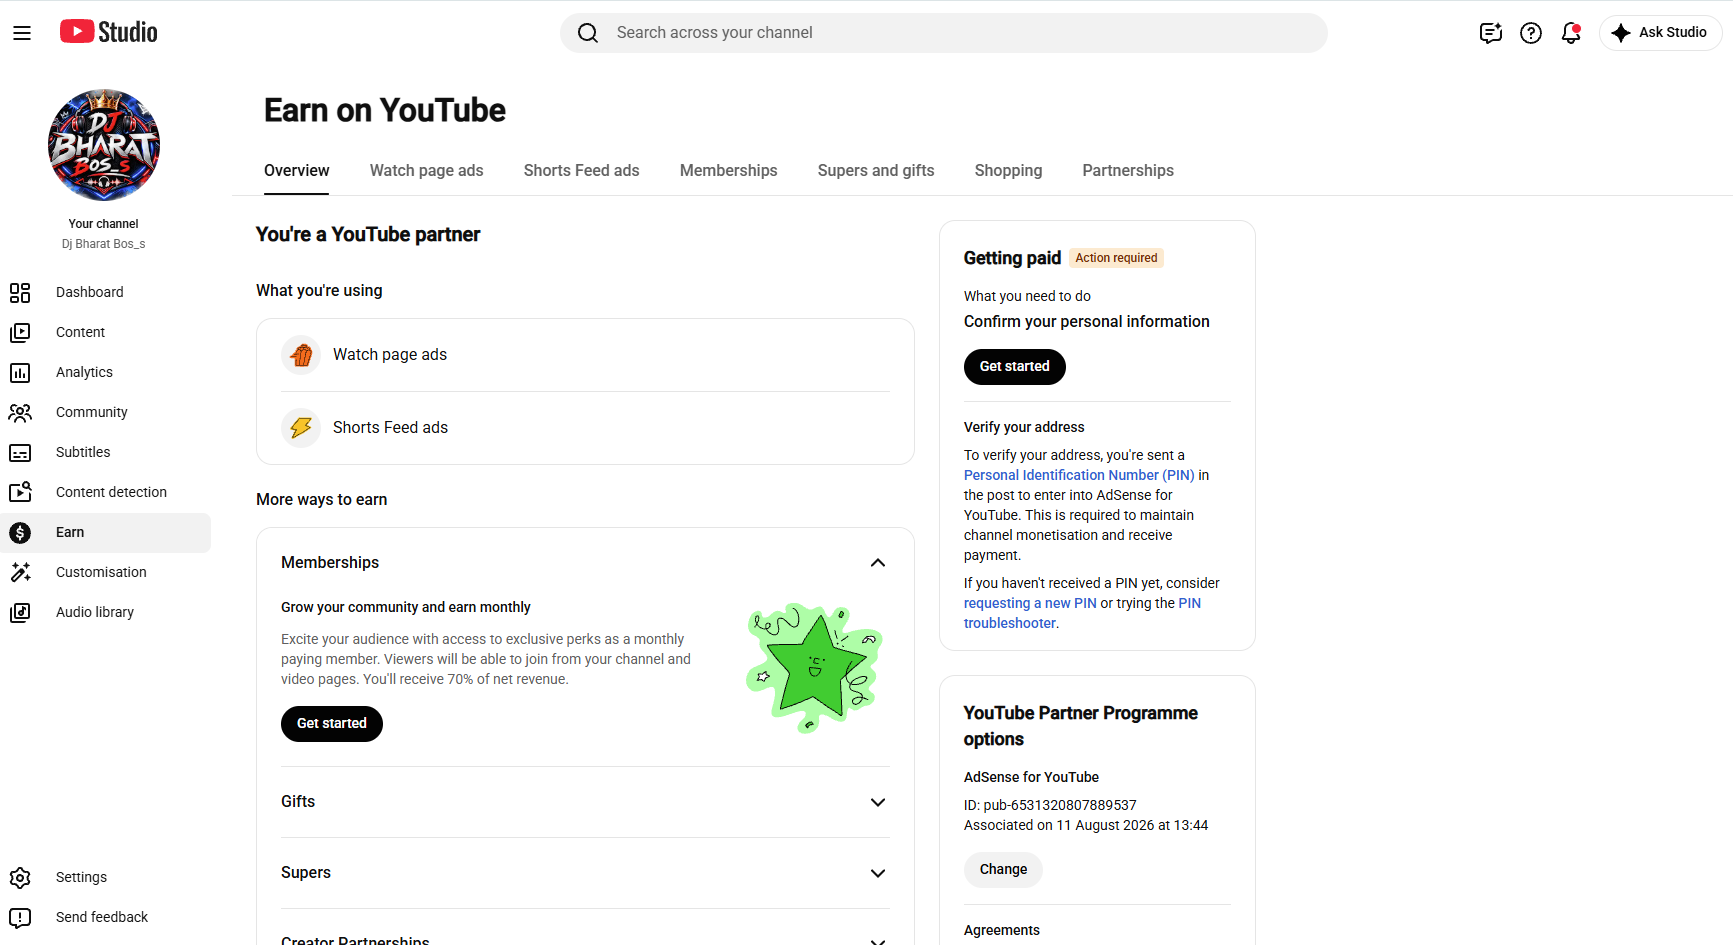
Task: Open the Content section icon
Action: tap(20, 332)
